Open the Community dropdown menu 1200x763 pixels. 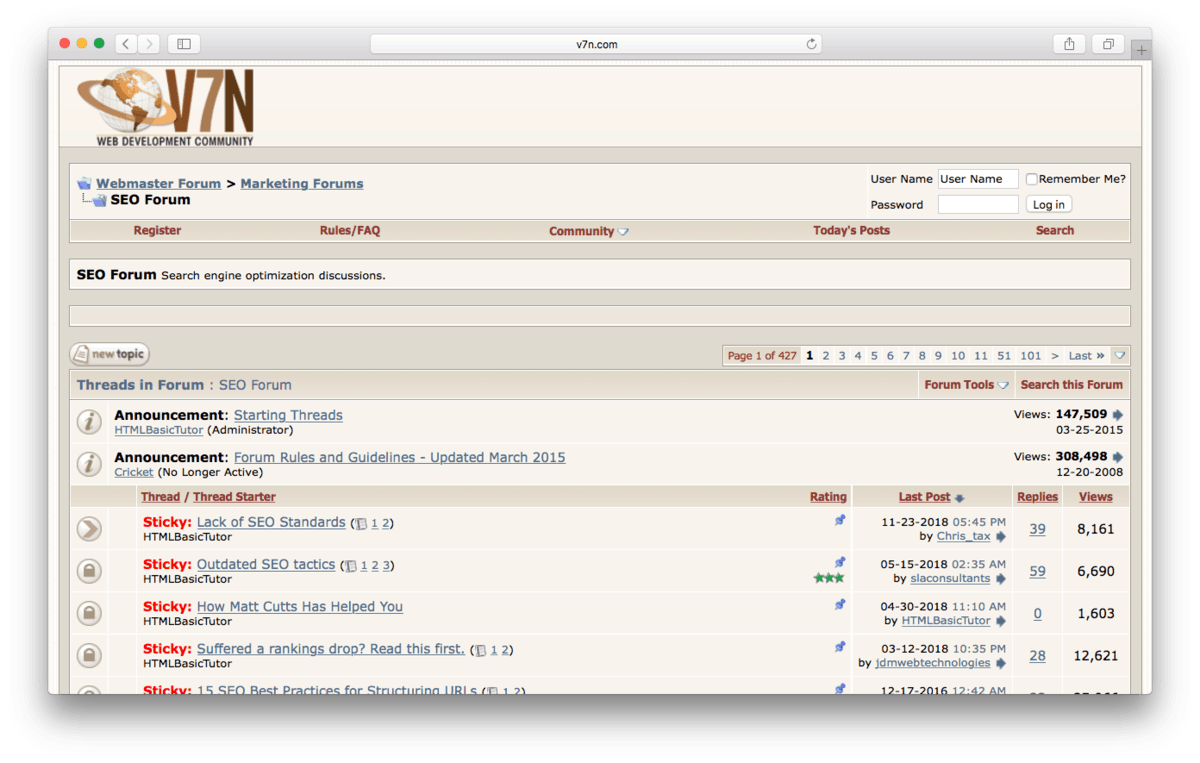(x=588, y=231)
